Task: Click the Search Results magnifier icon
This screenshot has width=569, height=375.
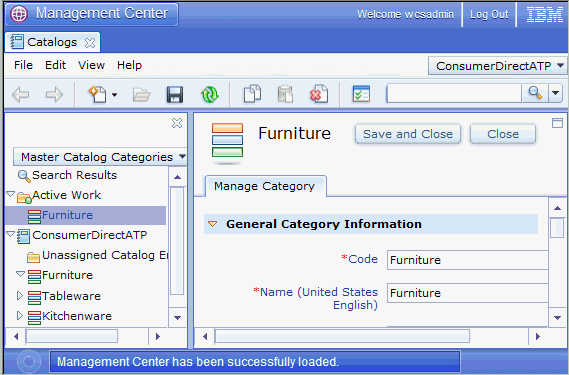Action: (24, 176)
